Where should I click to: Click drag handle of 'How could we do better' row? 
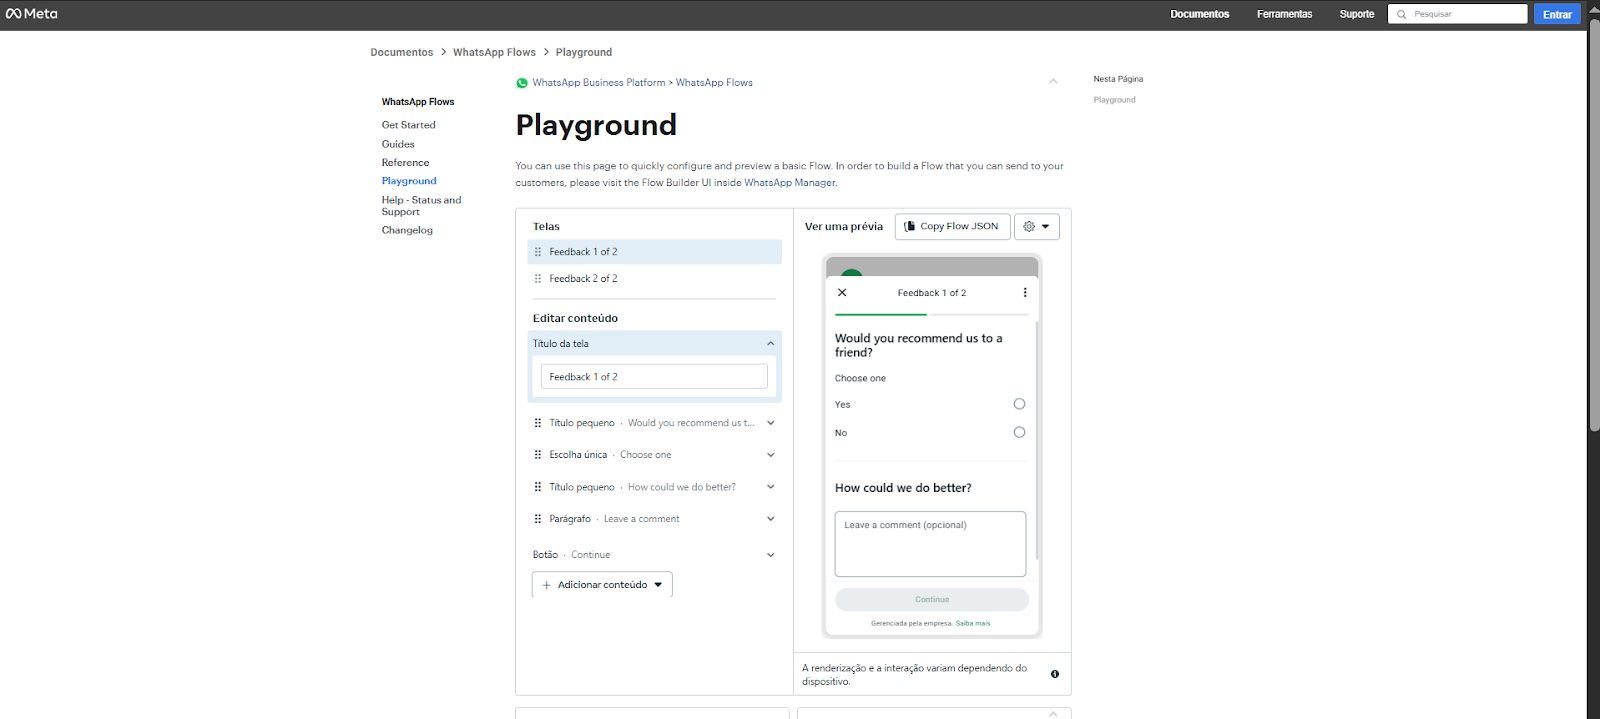coord(538,487)
